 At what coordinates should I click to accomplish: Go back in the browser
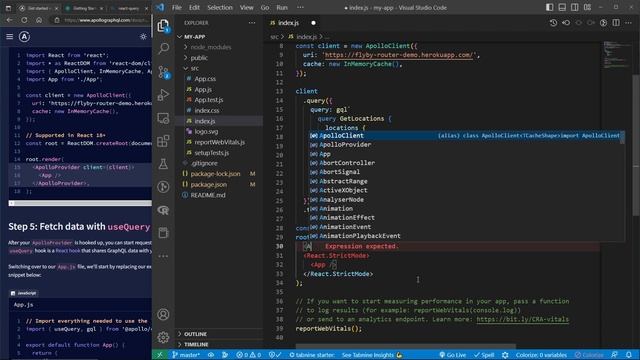tap(9, 20)
